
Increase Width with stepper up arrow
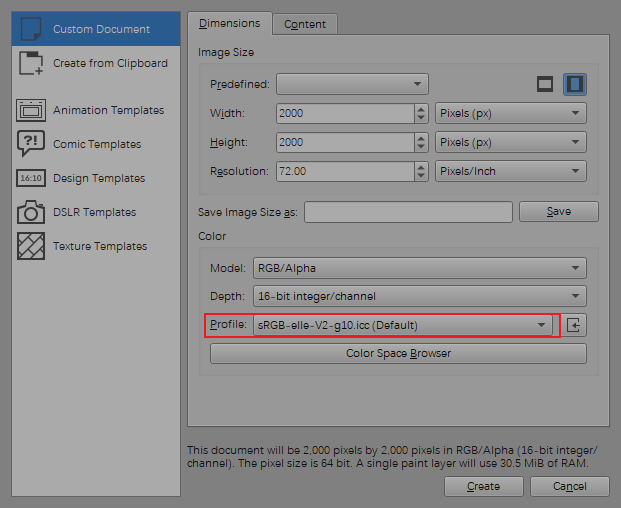pos(421,109)
